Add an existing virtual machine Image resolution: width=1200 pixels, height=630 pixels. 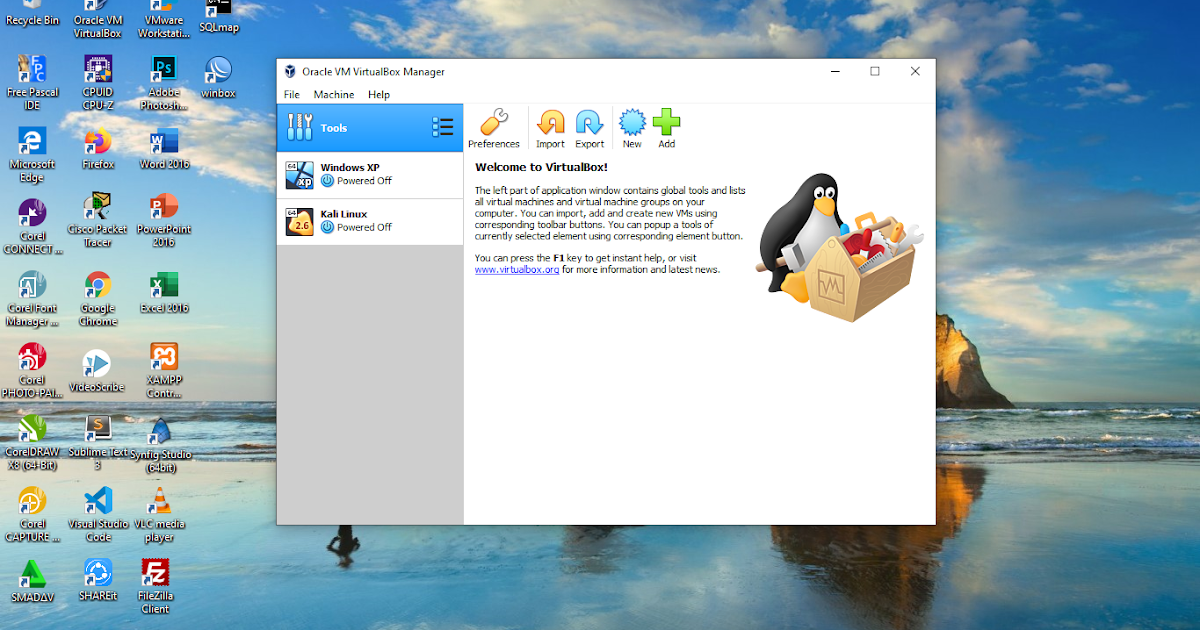pos(666,127)
